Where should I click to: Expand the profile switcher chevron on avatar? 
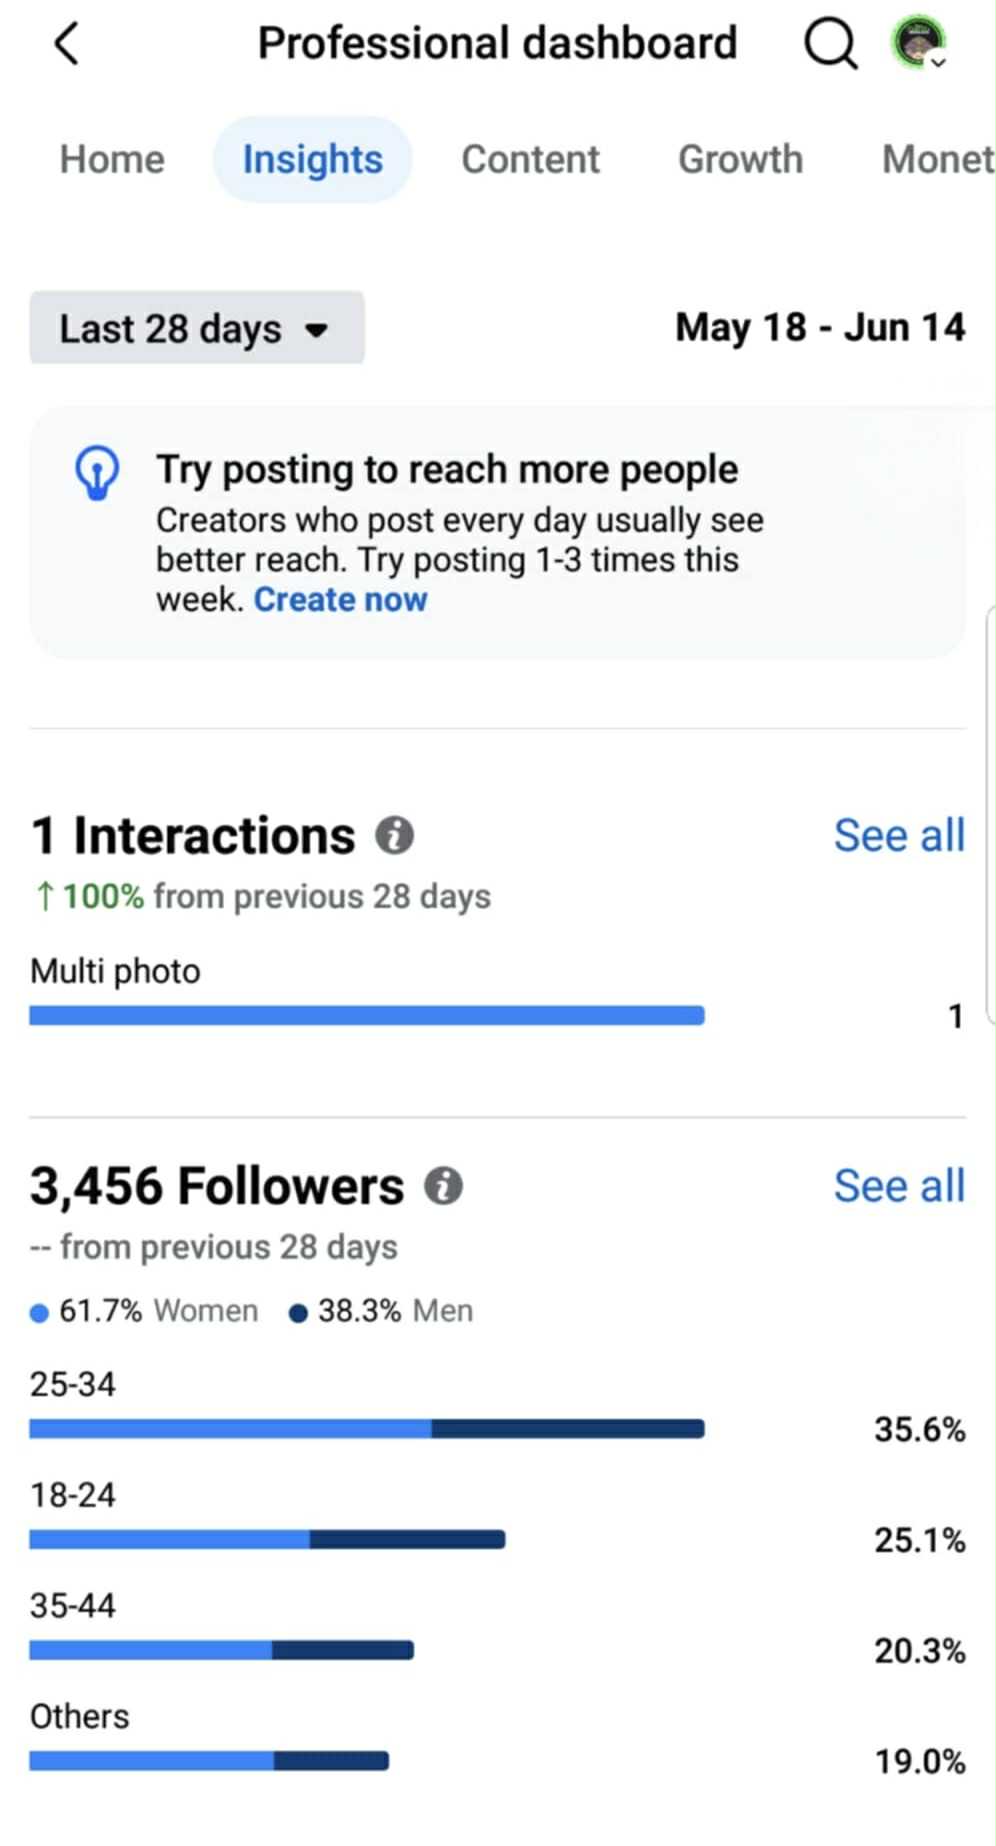pyautogui.click(x=938, y=62)
